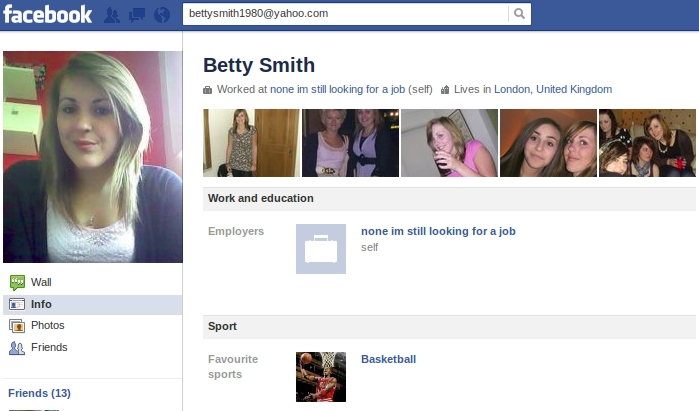
Task: Open the friend requests icon
Action: point(112,15)
